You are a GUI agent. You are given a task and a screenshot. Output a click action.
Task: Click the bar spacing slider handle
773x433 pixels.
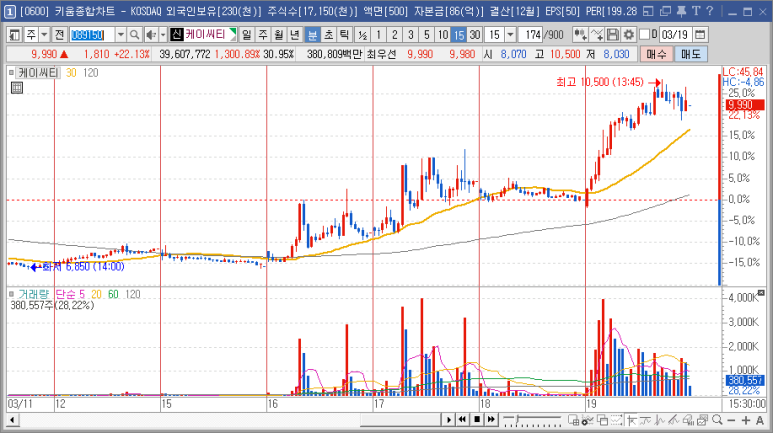pyautogui.click(x=517, y=420)
